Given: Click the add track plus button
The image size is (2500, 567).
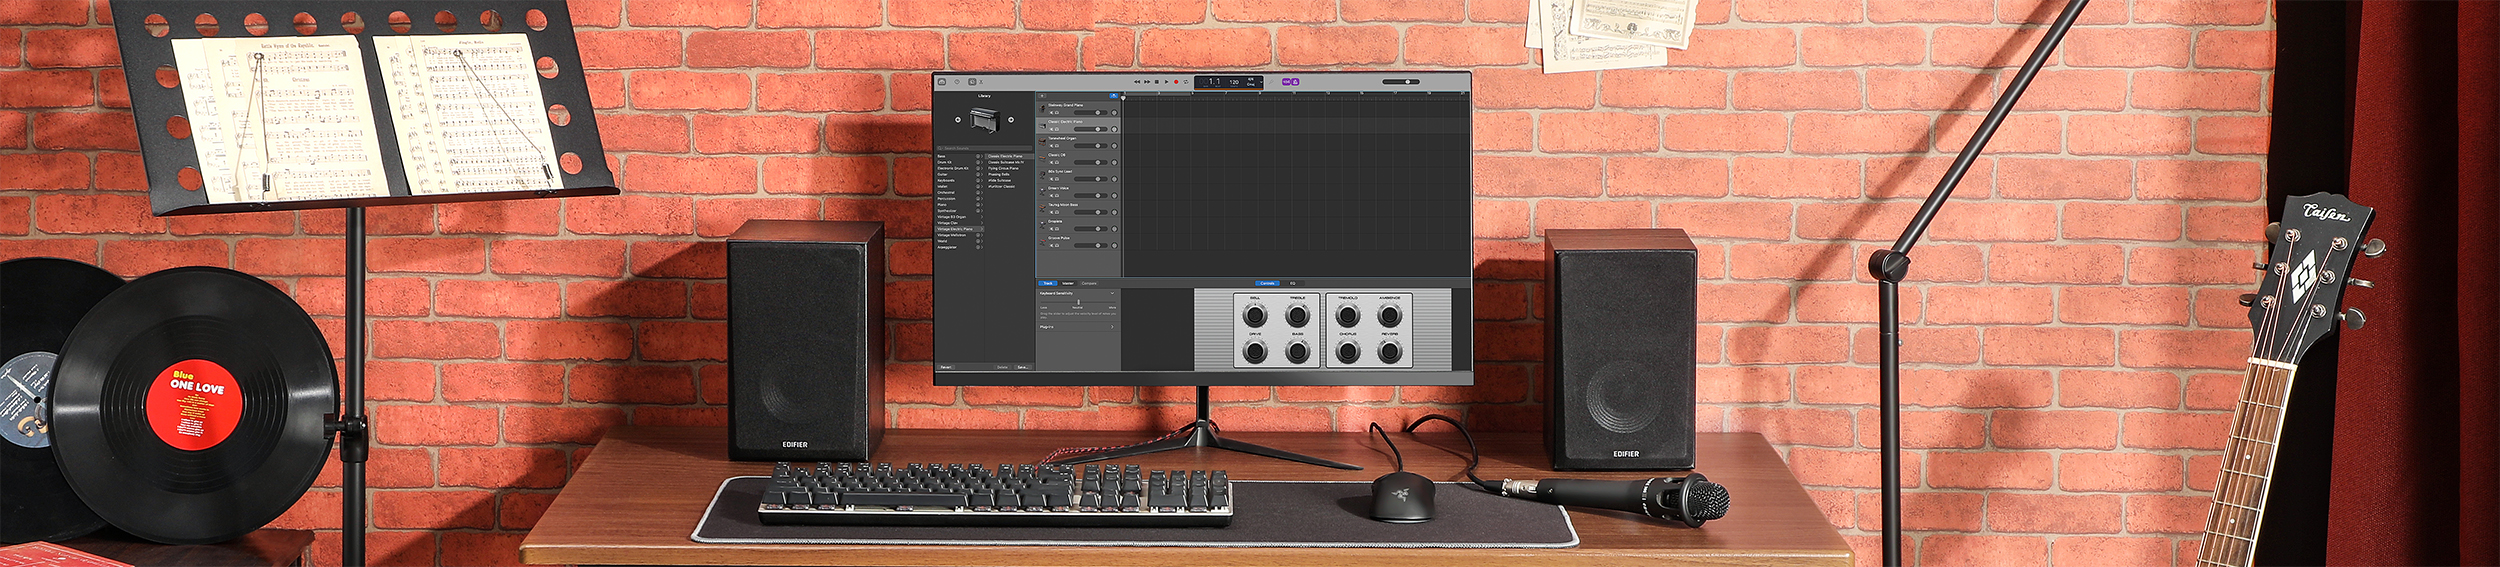Looking at the screenshot, I should point(1042,96).
